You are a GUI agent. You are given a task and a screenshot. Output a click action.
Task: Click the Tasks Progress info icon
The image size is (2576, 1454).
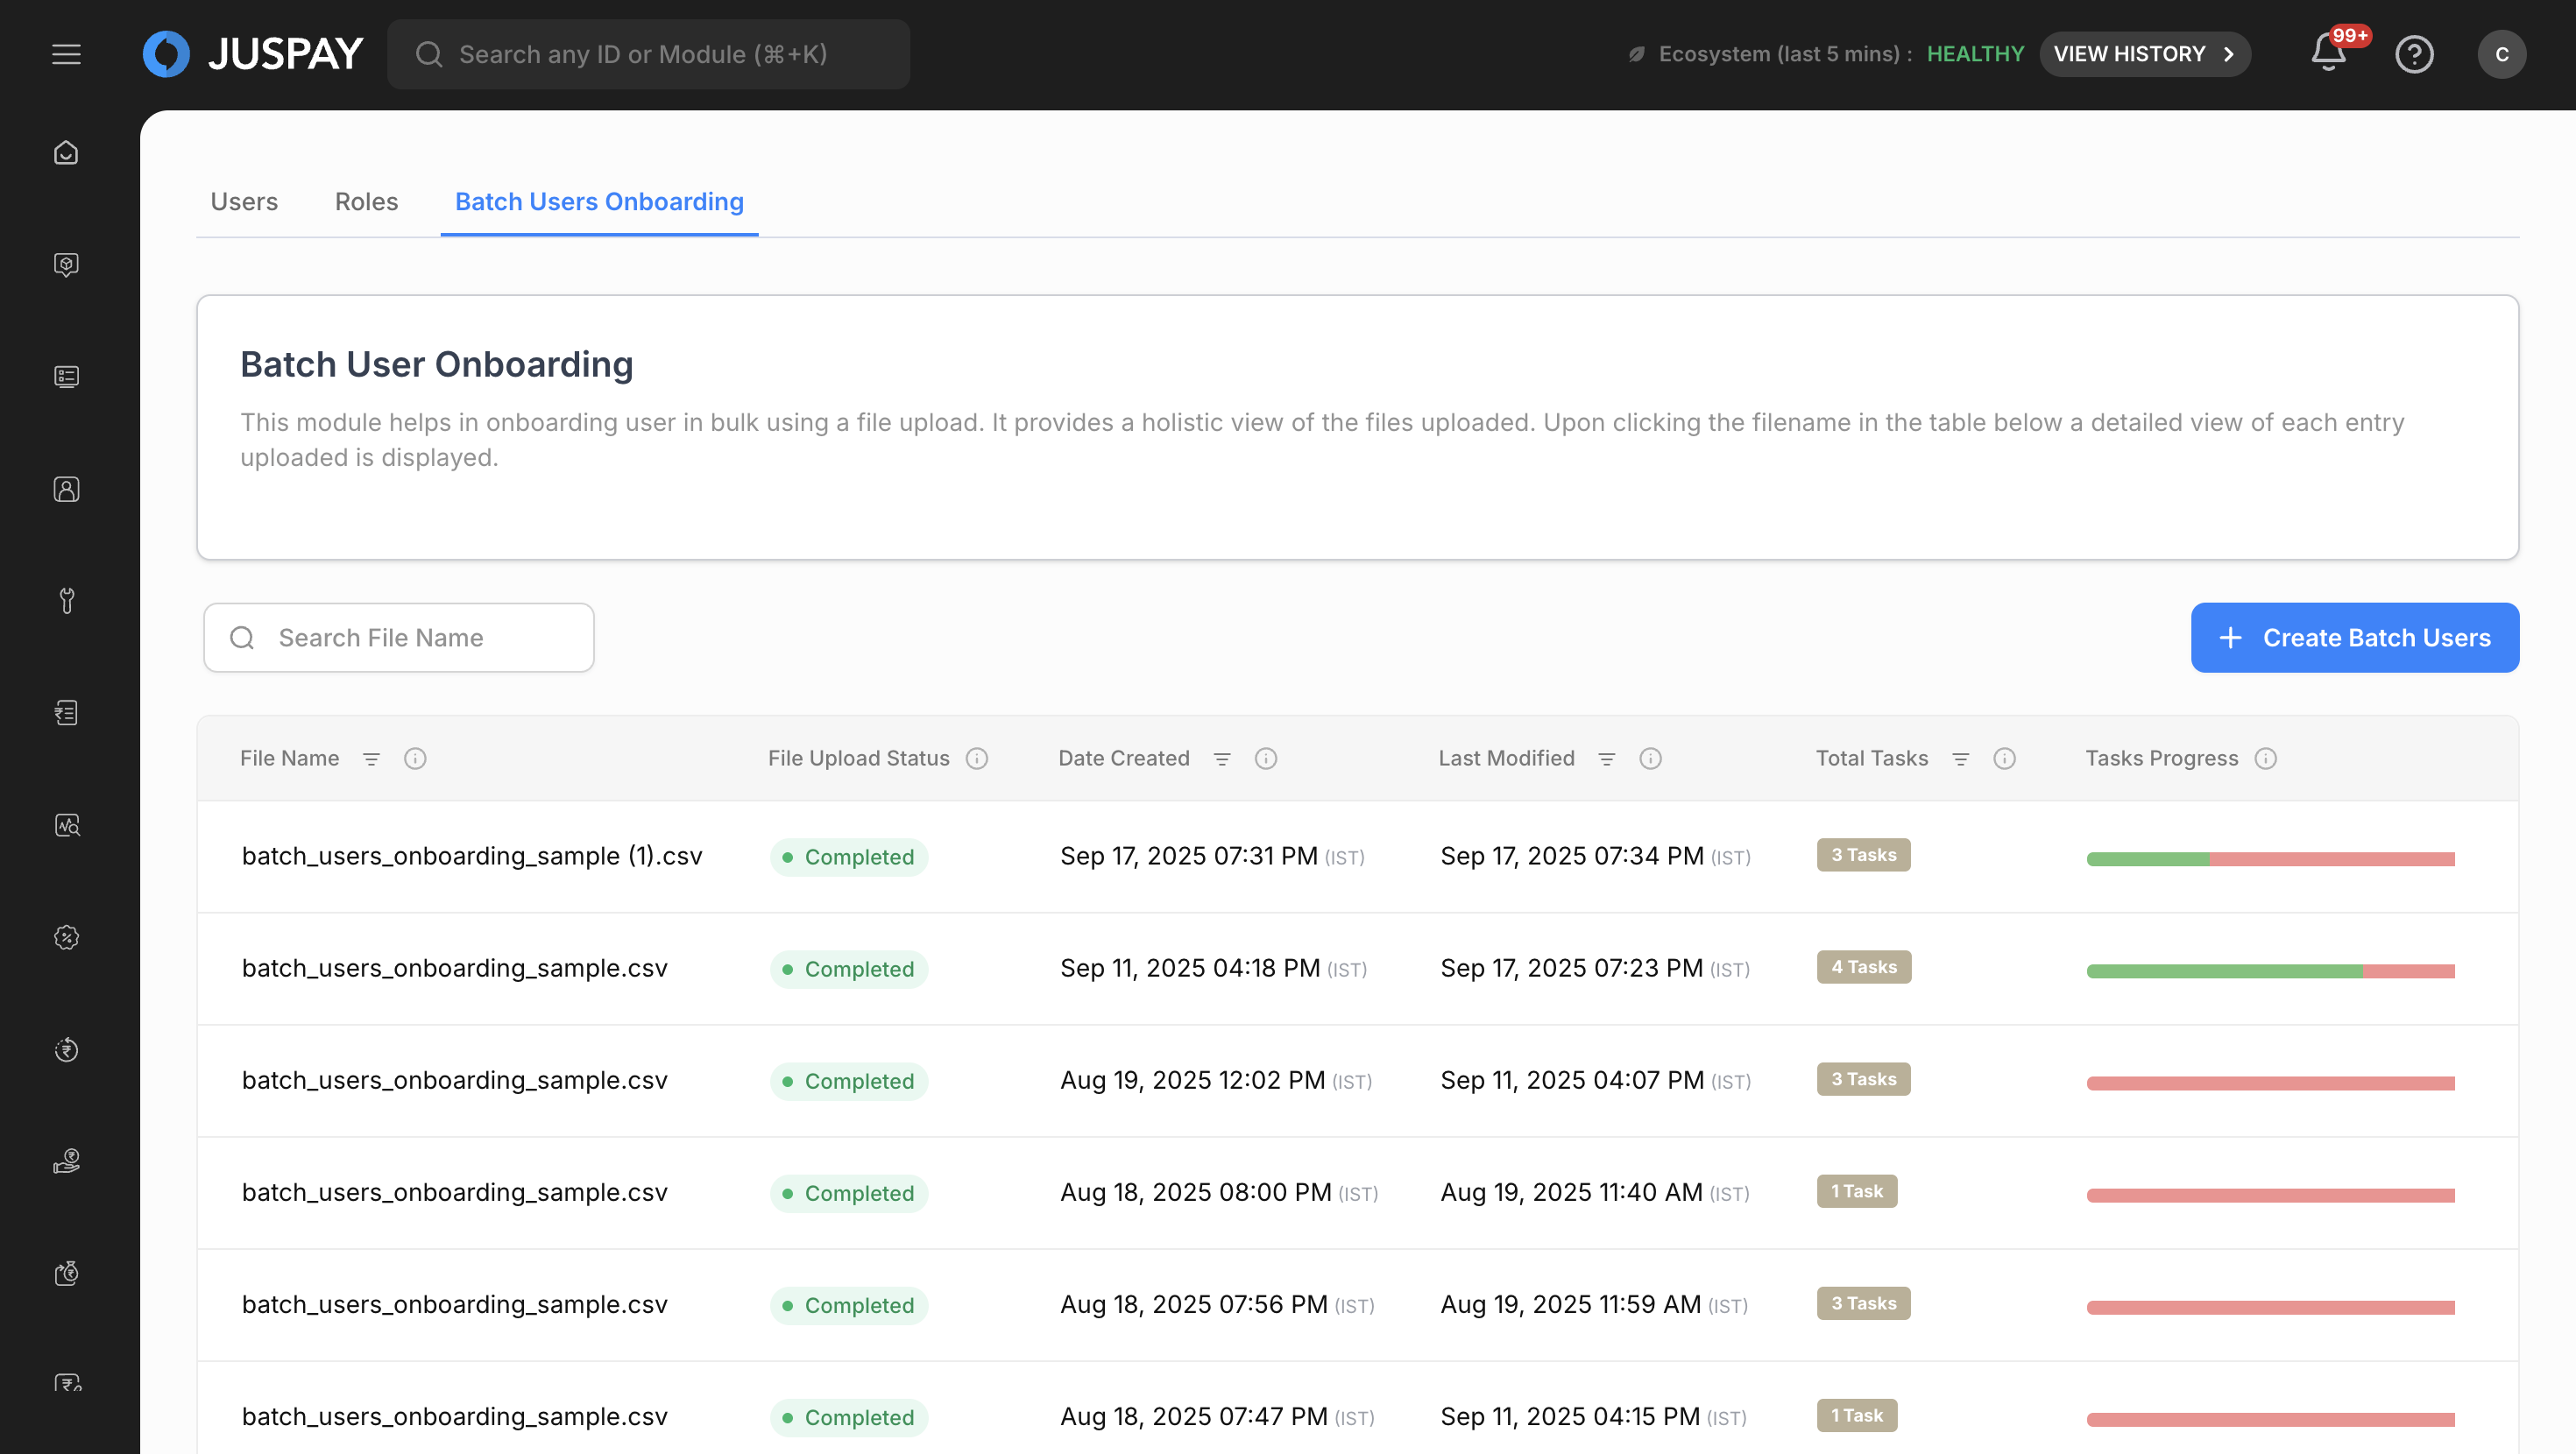2266,759
